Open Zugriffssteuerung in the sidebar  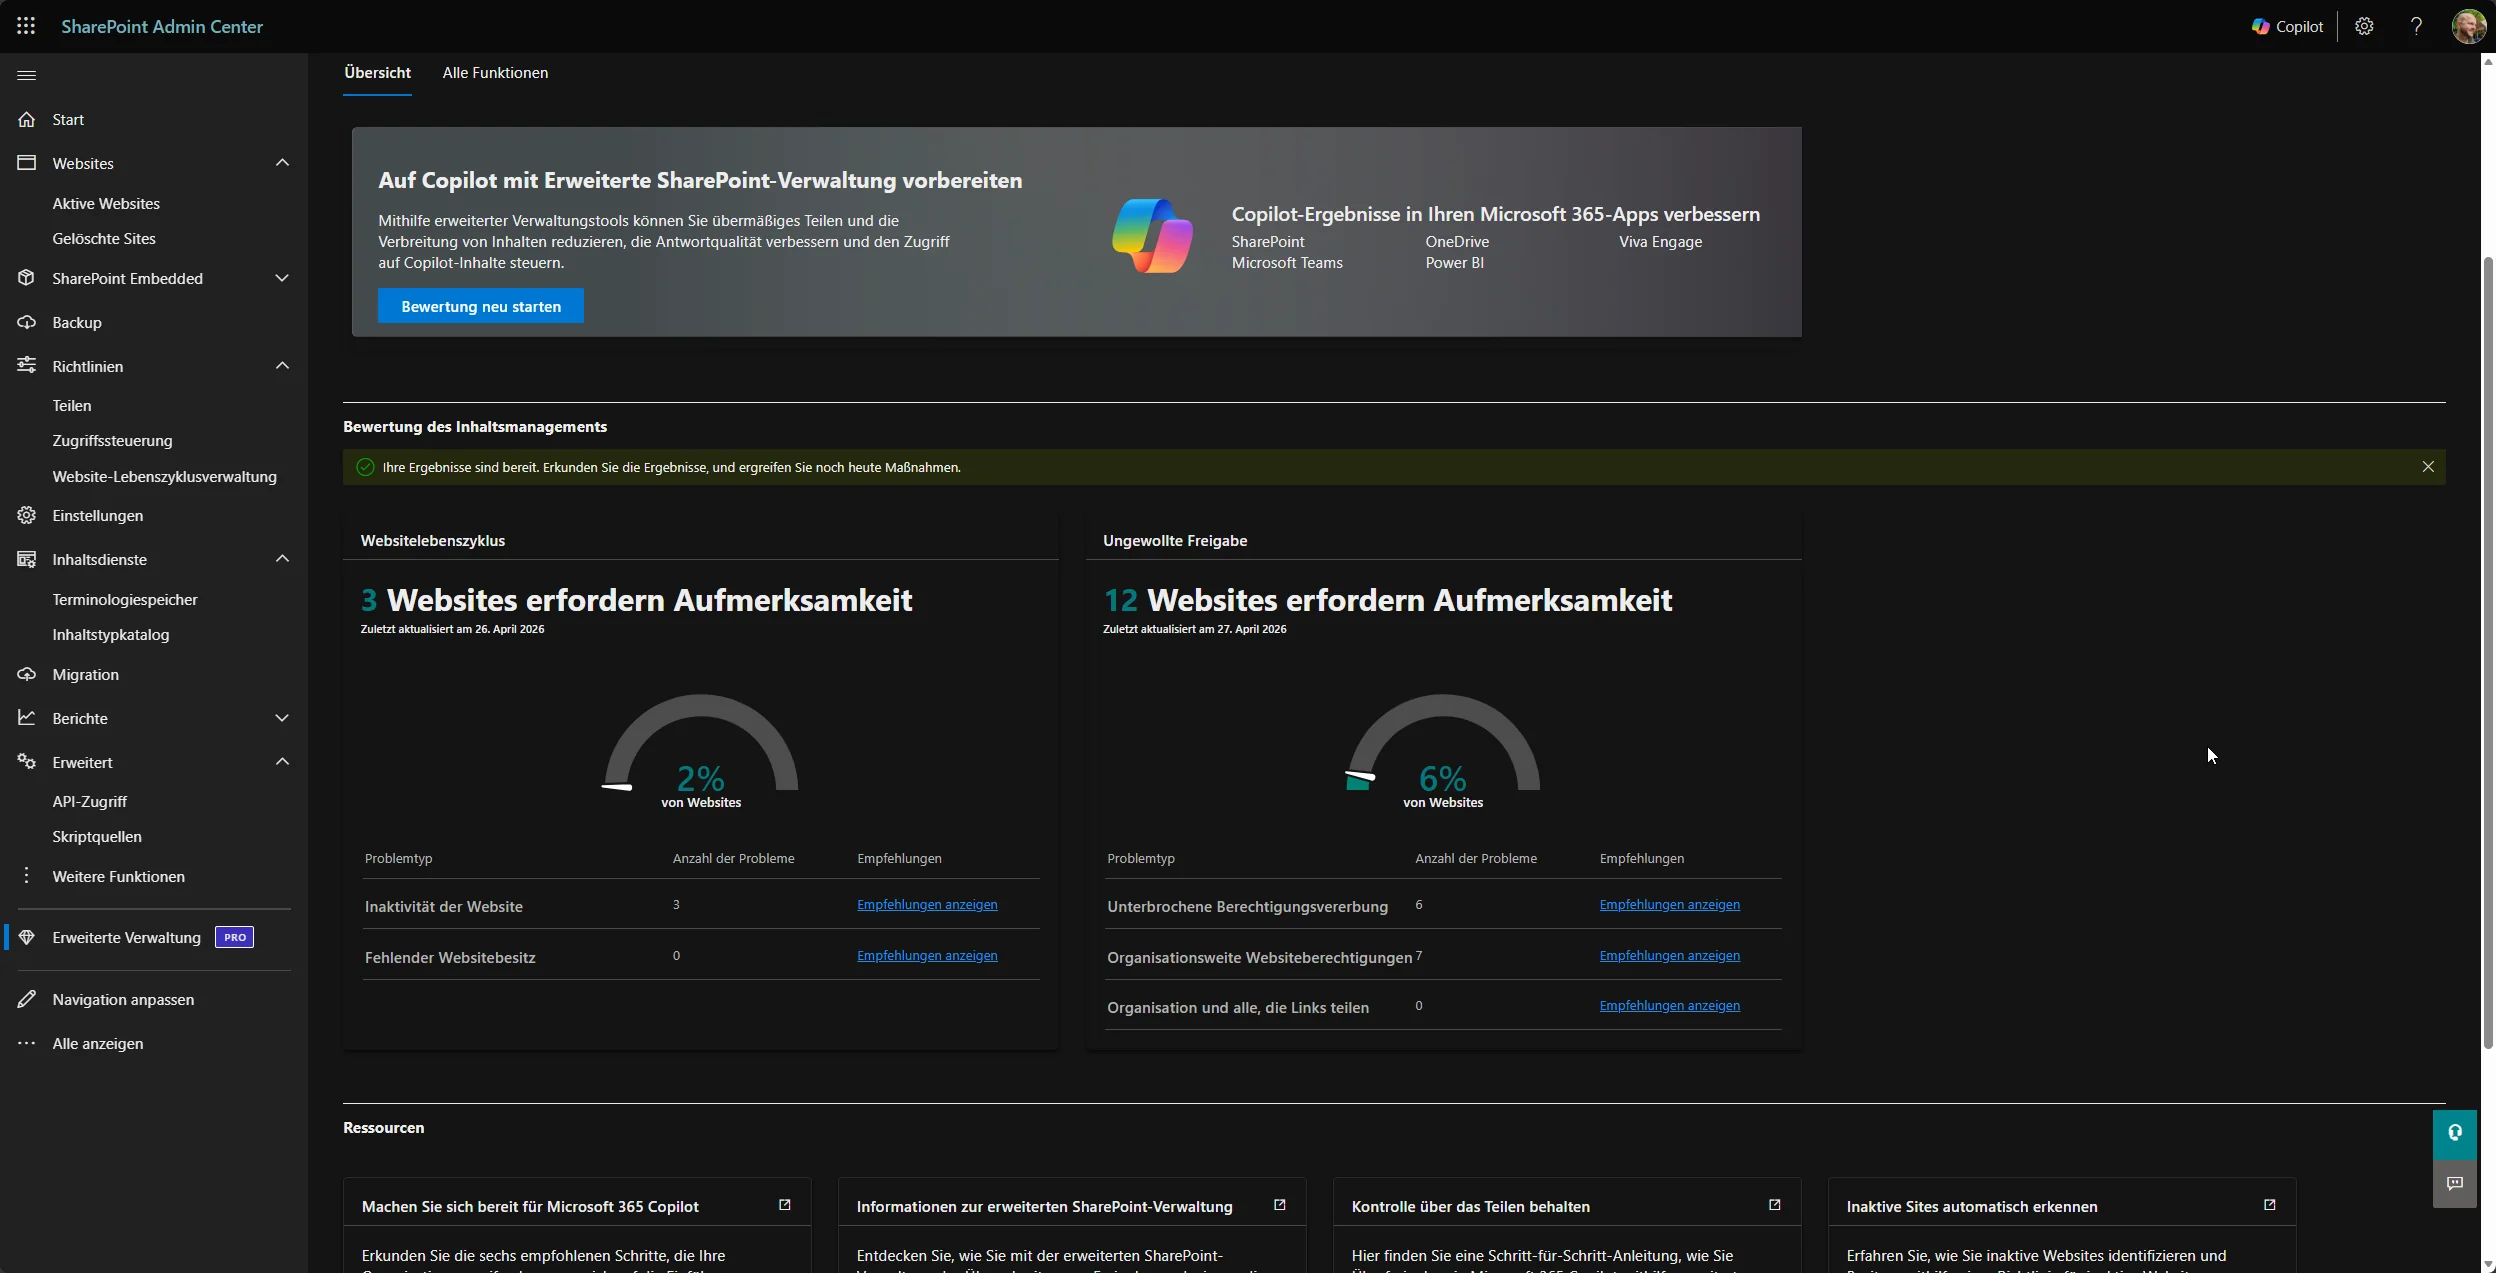pyautogui.click(x=112, y=440)
